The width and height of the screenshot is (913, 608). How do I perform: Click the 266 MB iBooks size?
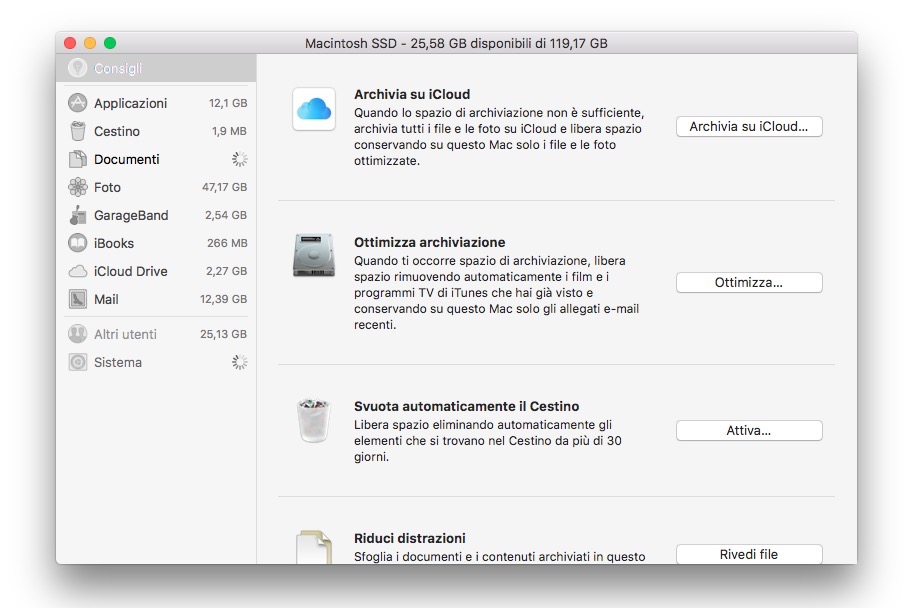coord(227,243)
